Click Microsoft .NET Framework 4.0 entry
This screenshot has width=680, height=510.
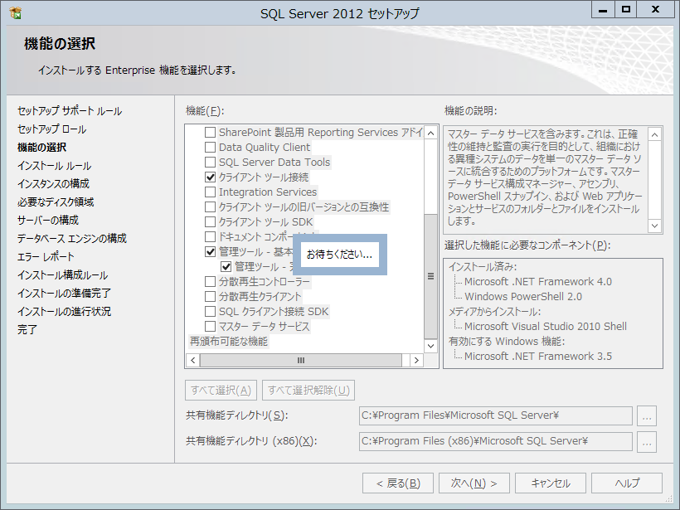[x=538, y=281]
